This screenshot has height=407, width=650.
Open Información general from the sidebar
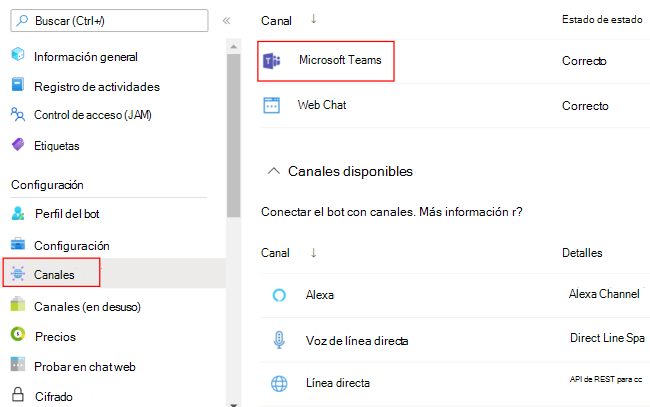85,57
